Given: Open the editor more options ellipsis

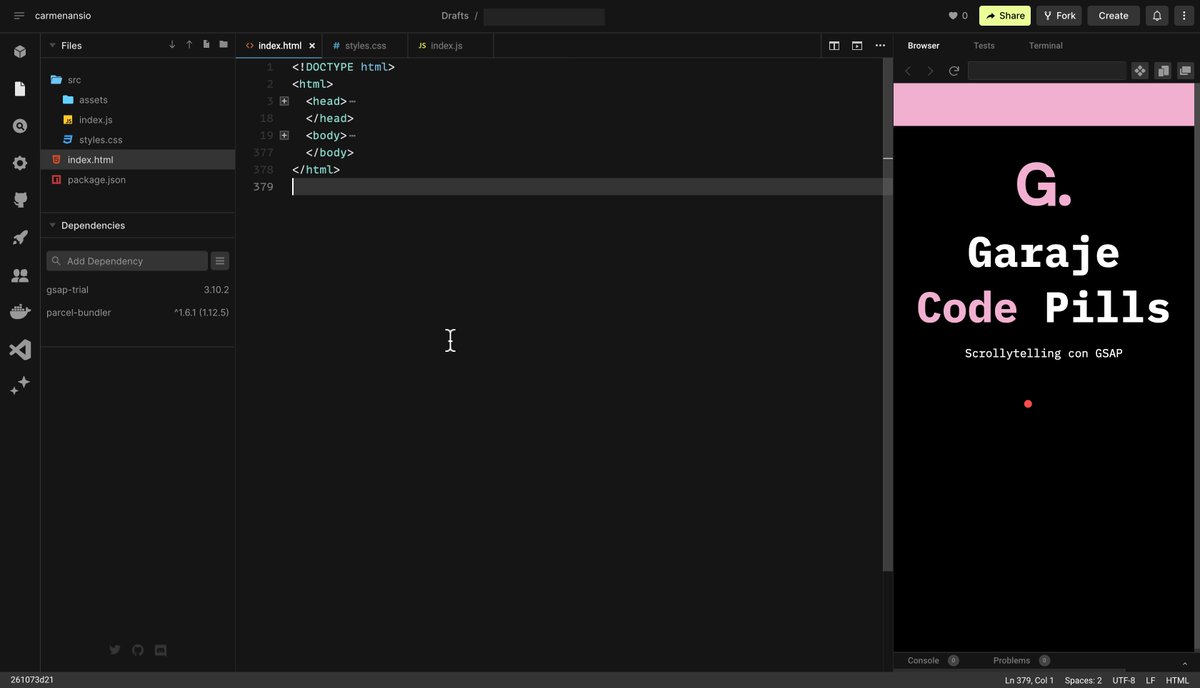Looking at the screenshot, I should pos(880,45).
